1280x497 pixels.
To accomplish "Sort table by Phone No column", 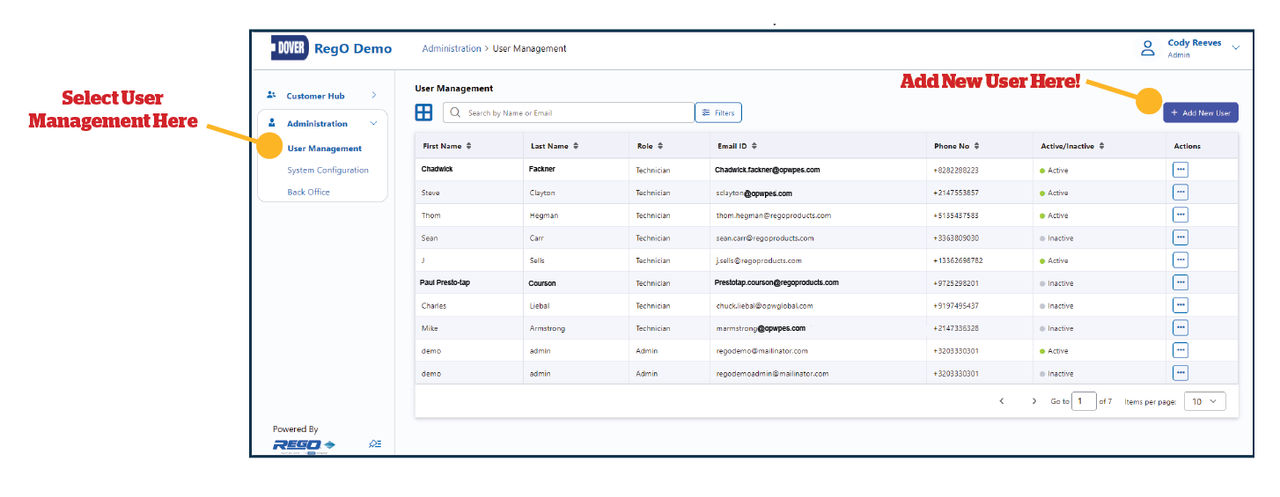I will pyautogui.click(x=976, y=146).
